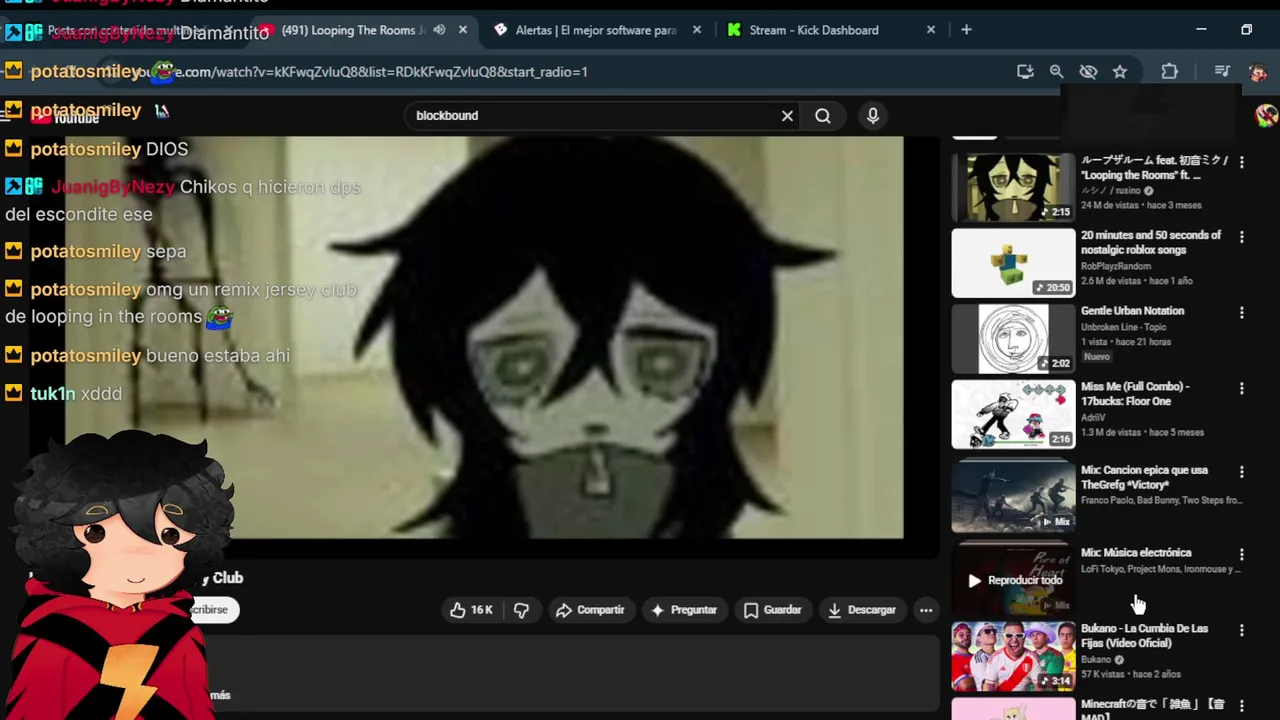Screen dimensions: 1280x720
Task: Open browser extensions puzzle icon
Action: click(1169, 72)
